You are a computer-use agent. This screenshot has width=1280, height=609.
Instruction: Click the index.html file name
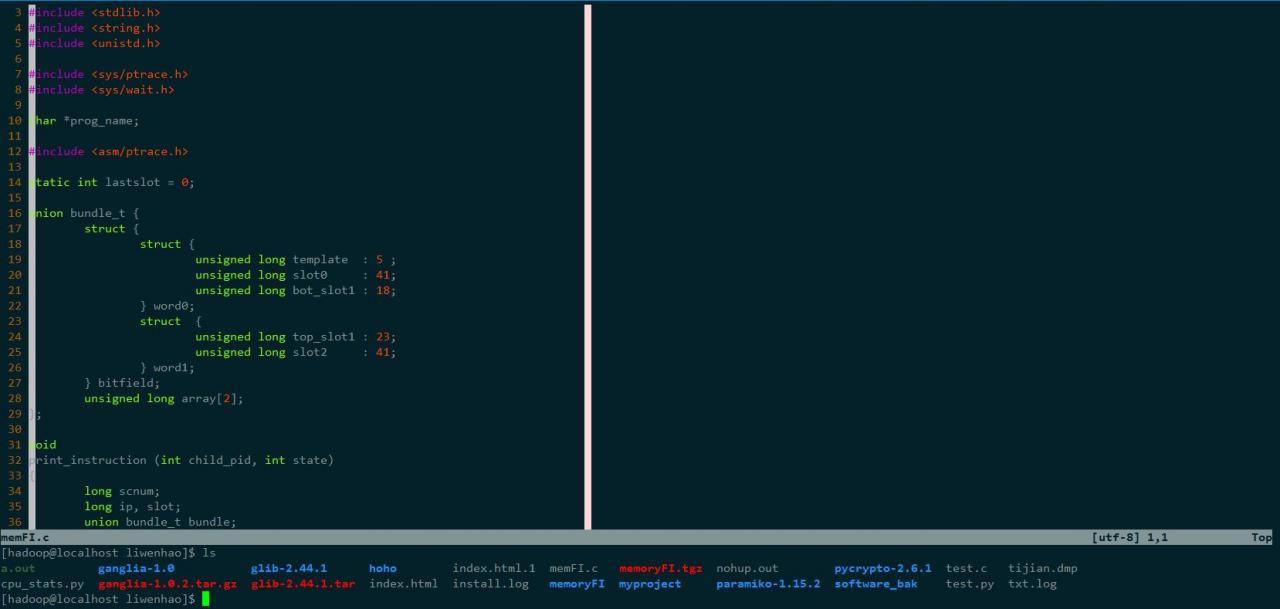(404, 584)
